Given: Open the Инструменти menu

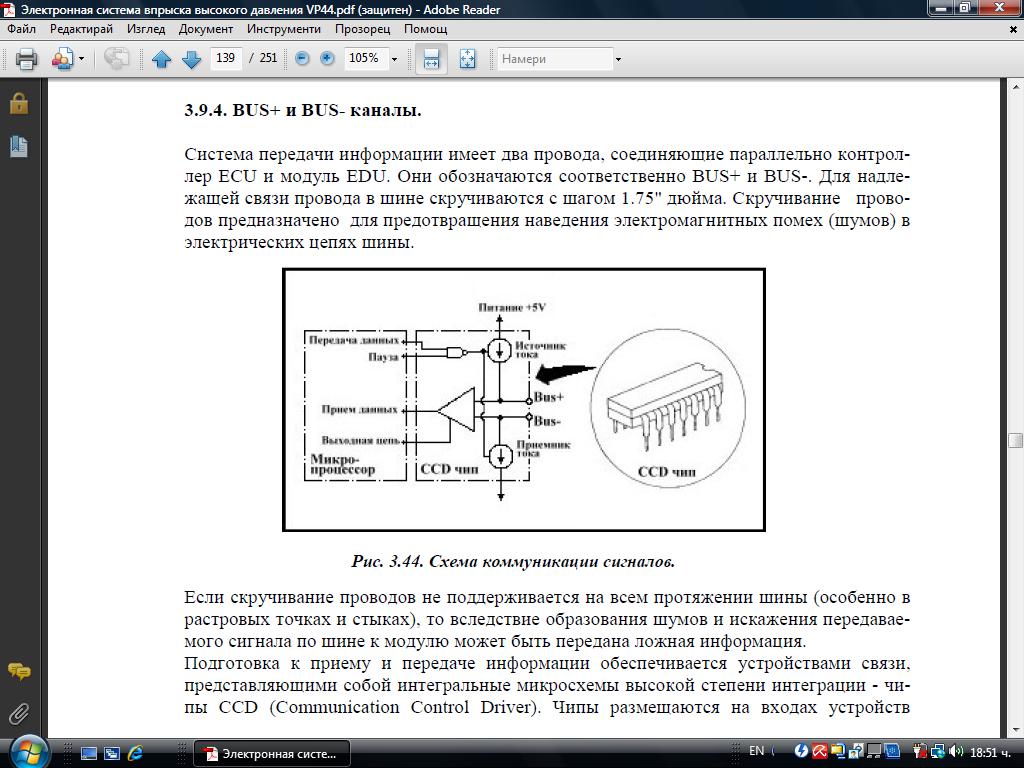Looking at the screenshot, I should tap(284, 29).
